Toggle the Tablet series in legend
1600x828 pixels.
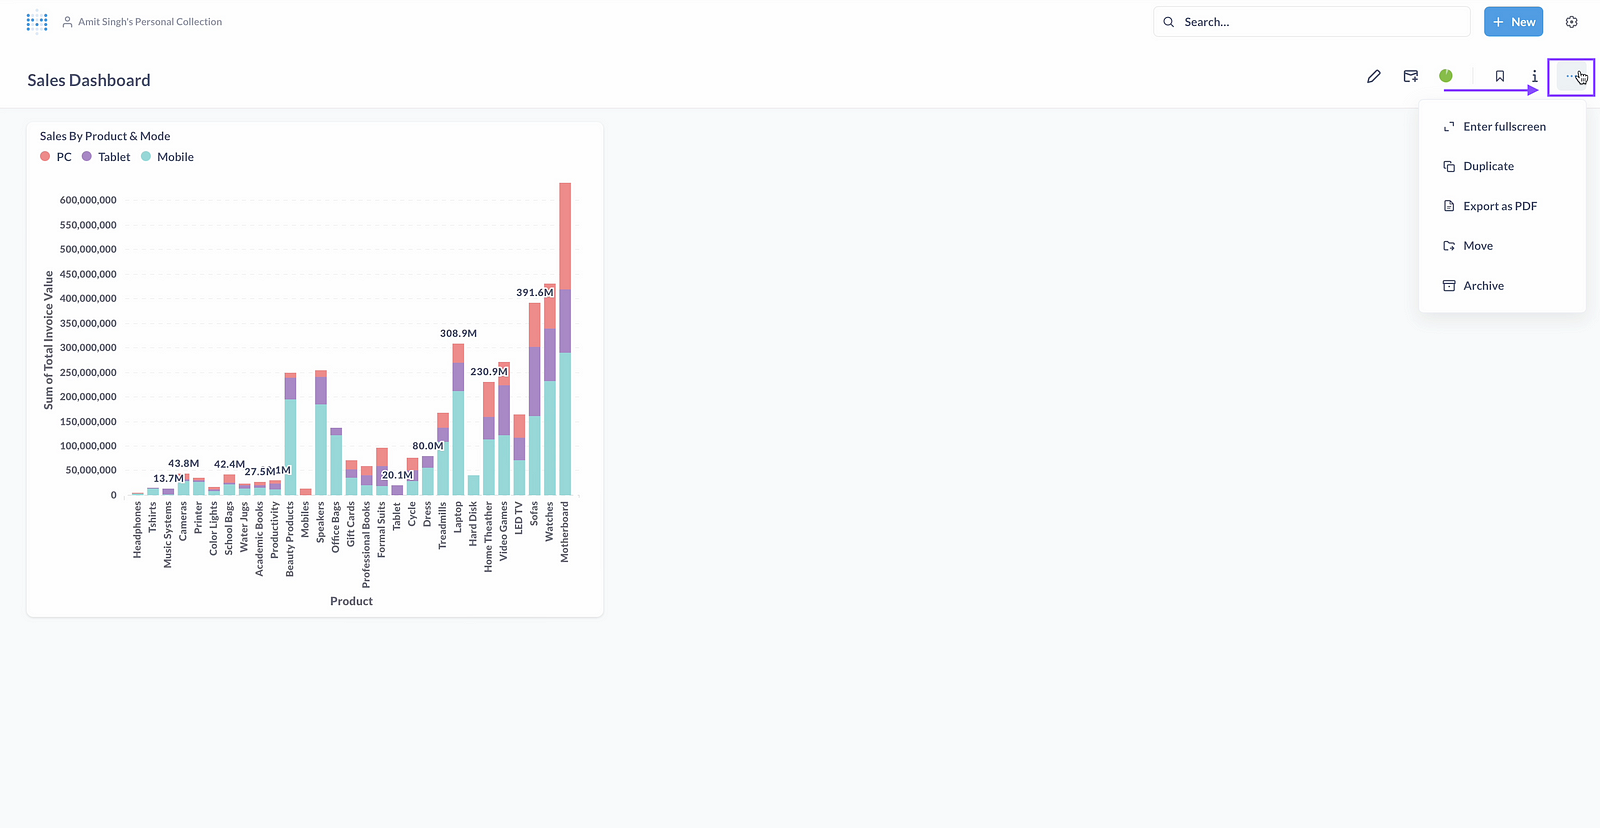[x=106, y=157]
